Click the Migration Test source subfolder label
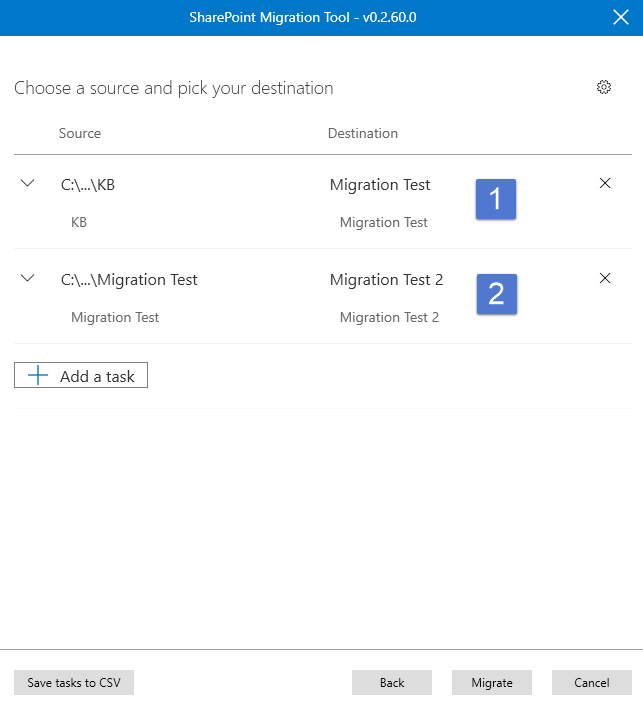 click(x=115, y=317)
